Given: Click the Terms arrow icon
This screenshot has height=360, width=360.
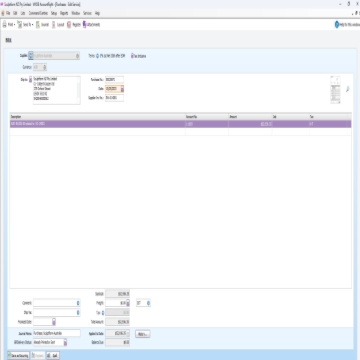Looking at the screenshot, I should [x=97, y=56].
